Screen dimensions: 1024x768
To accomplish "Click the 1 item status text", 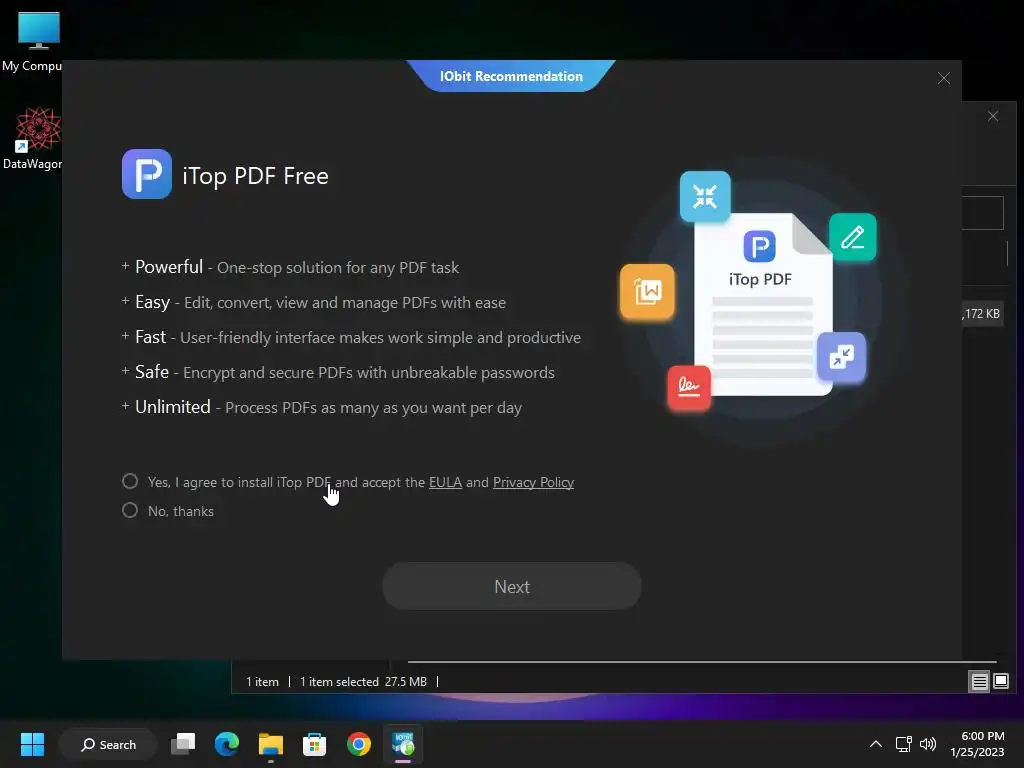I will 262,681.
